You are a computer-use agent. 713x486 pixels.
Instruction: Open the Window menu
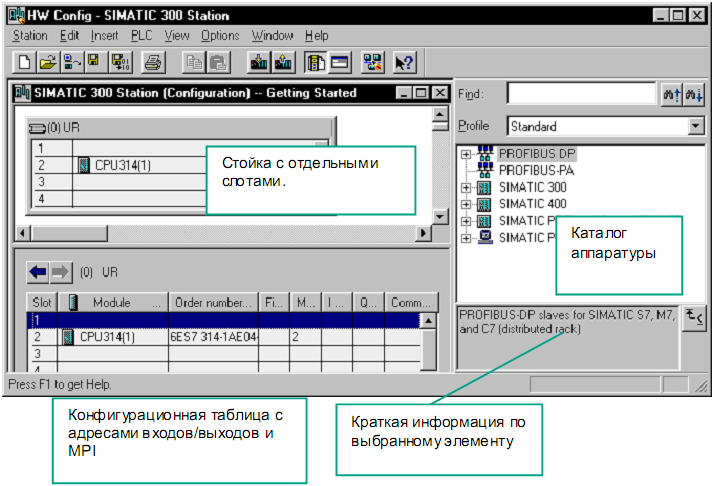(272, 36)
